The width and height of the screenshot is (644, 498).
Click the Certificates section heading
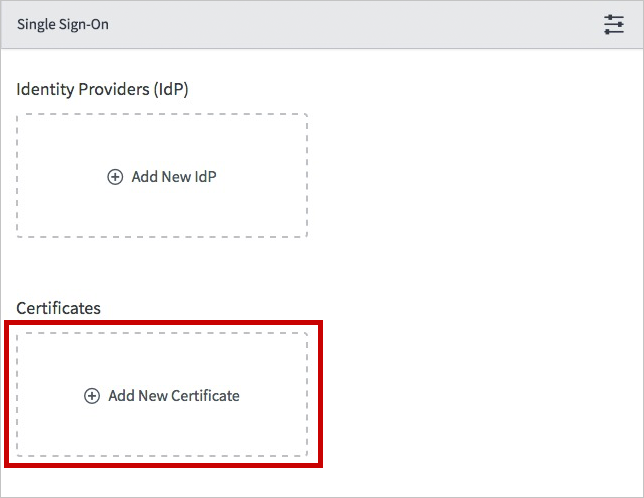point(58,308)
